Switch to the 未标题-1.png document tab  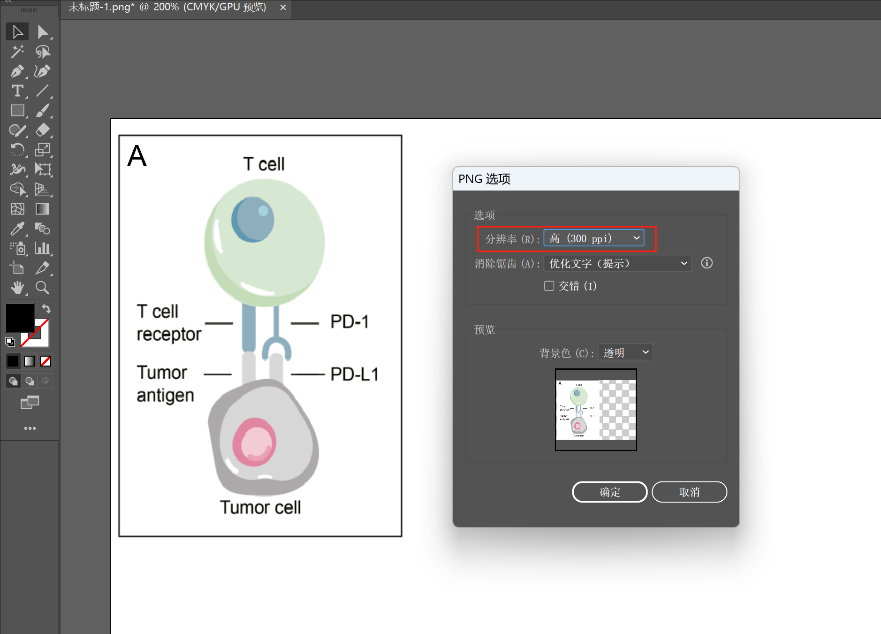click(x=168, y=8)
